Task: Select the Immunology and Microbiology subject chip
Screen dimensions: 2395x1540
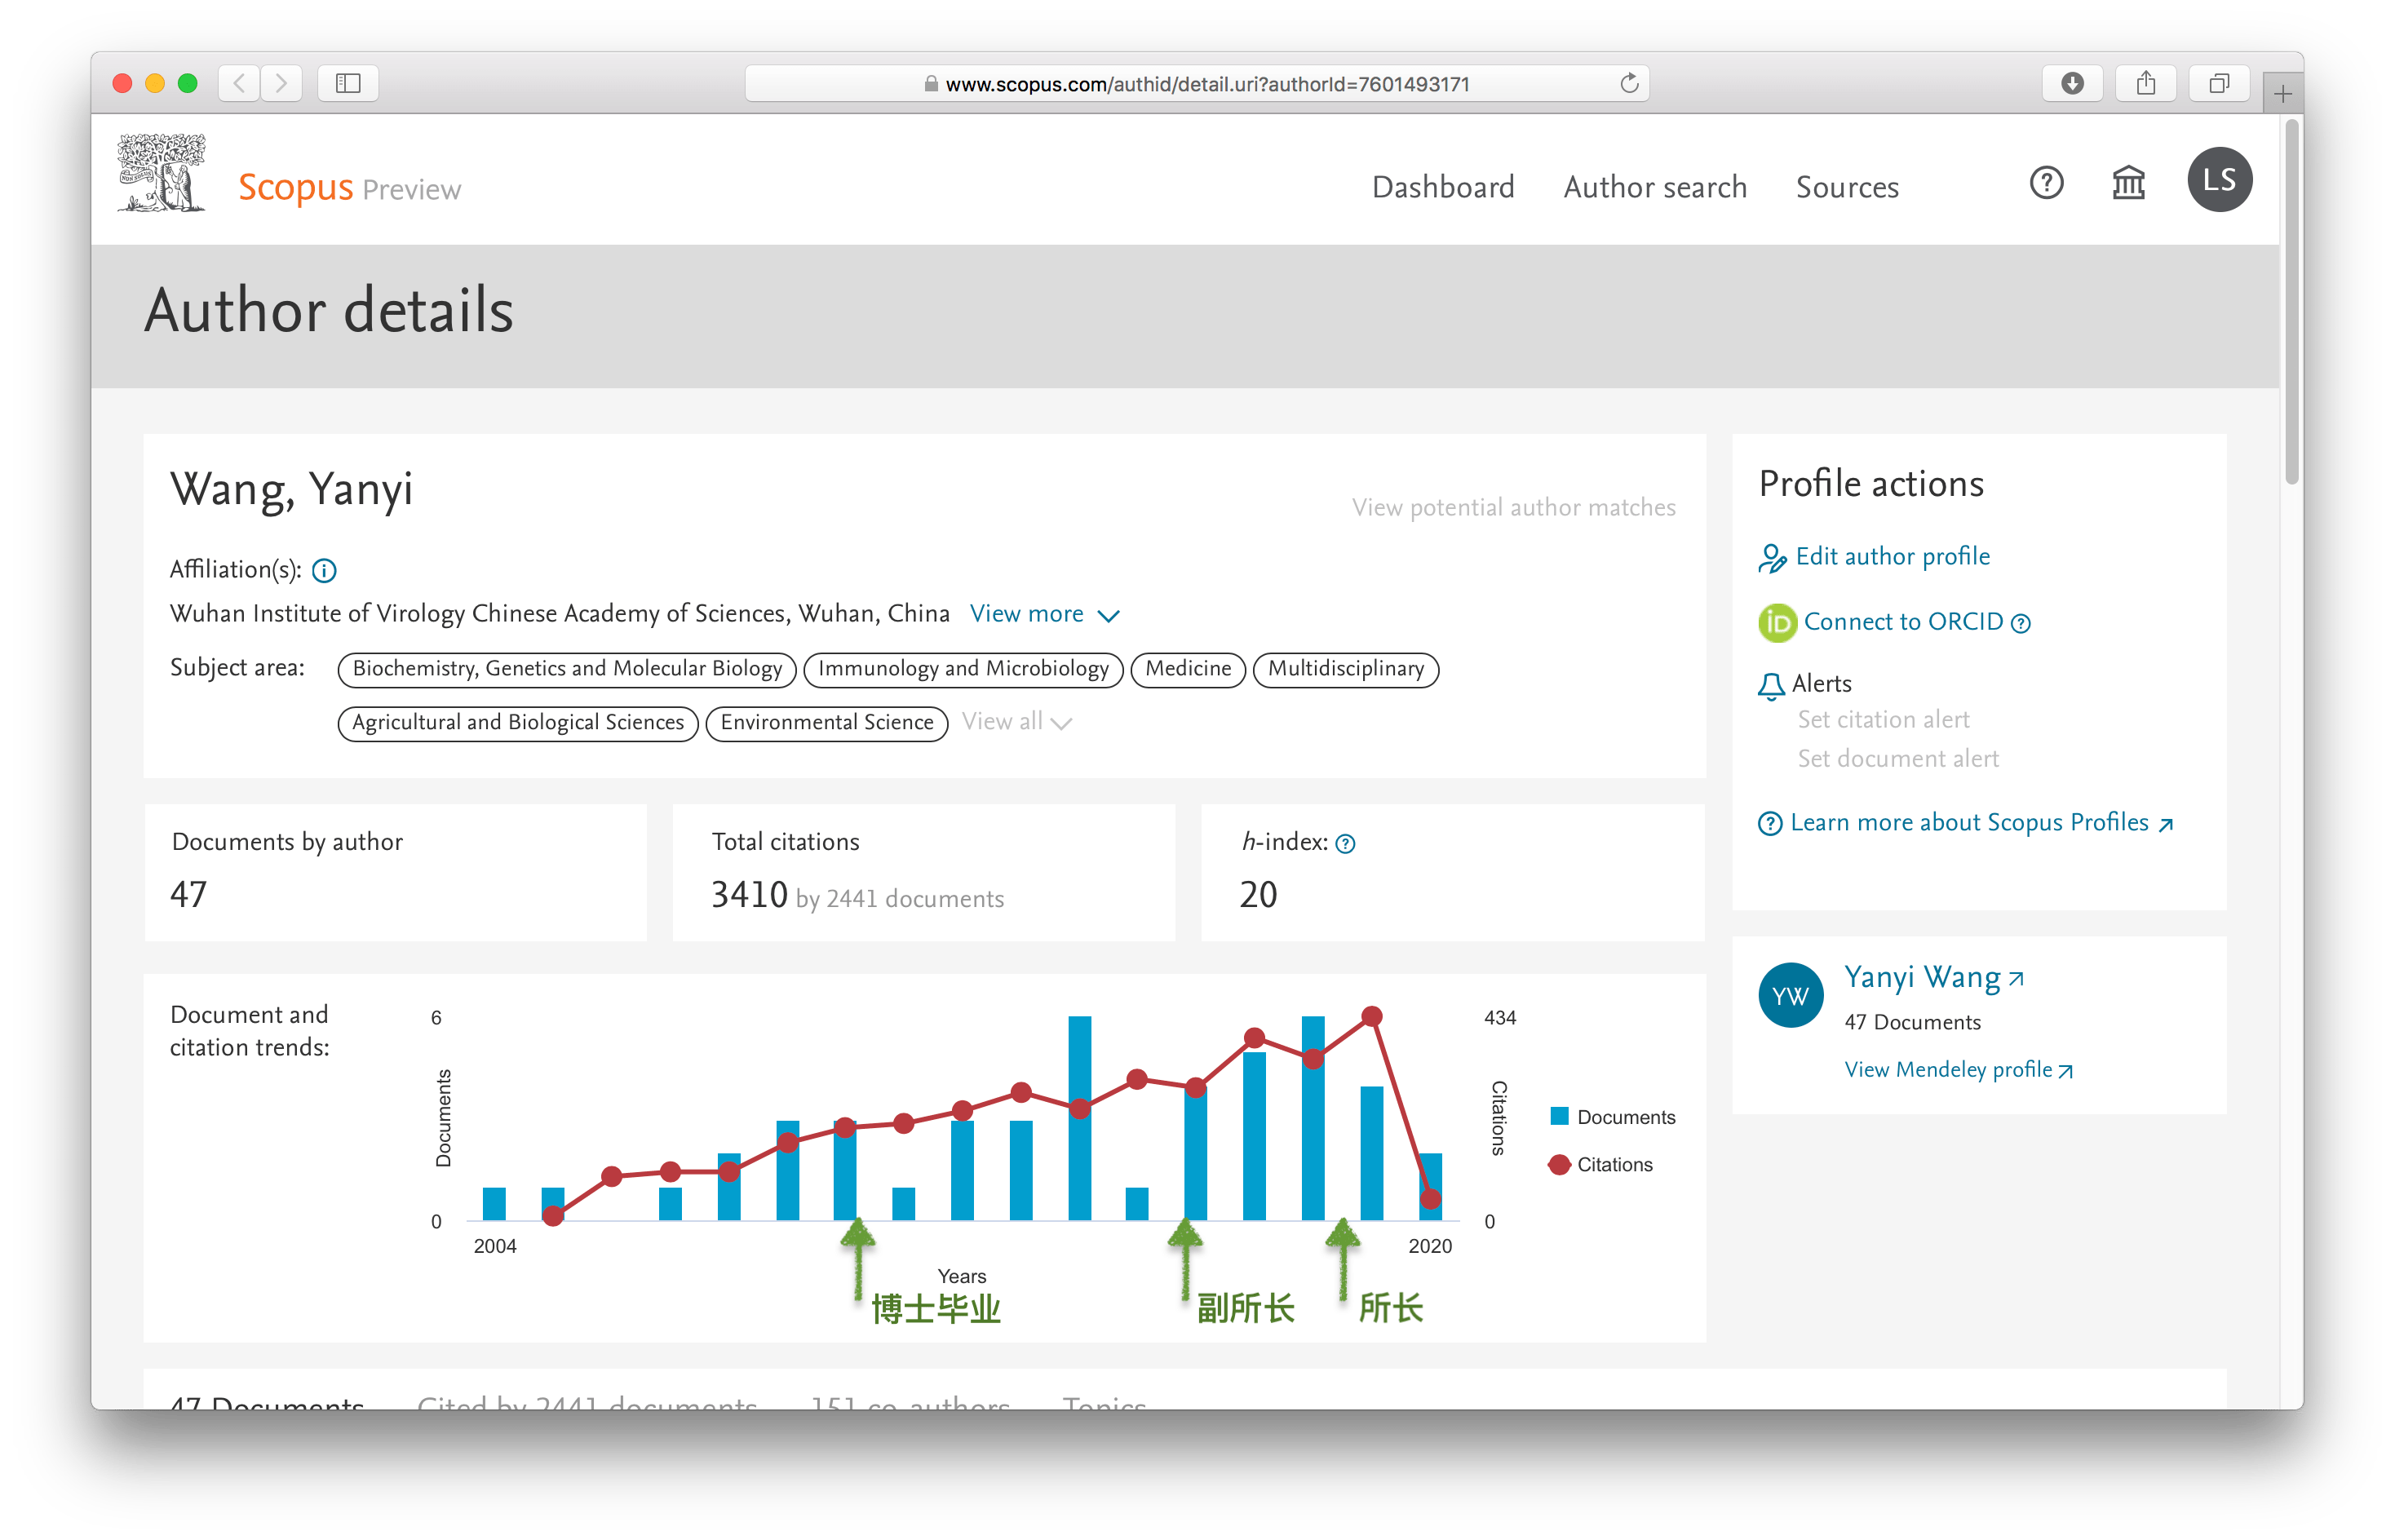Action: [x=962, y=669]
